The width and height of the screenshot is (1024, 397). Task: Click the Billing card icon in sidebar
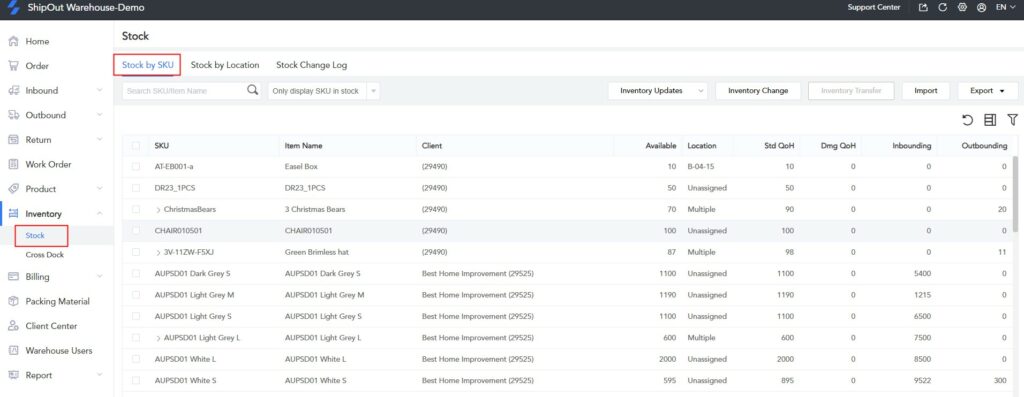(x=13, y=277)
